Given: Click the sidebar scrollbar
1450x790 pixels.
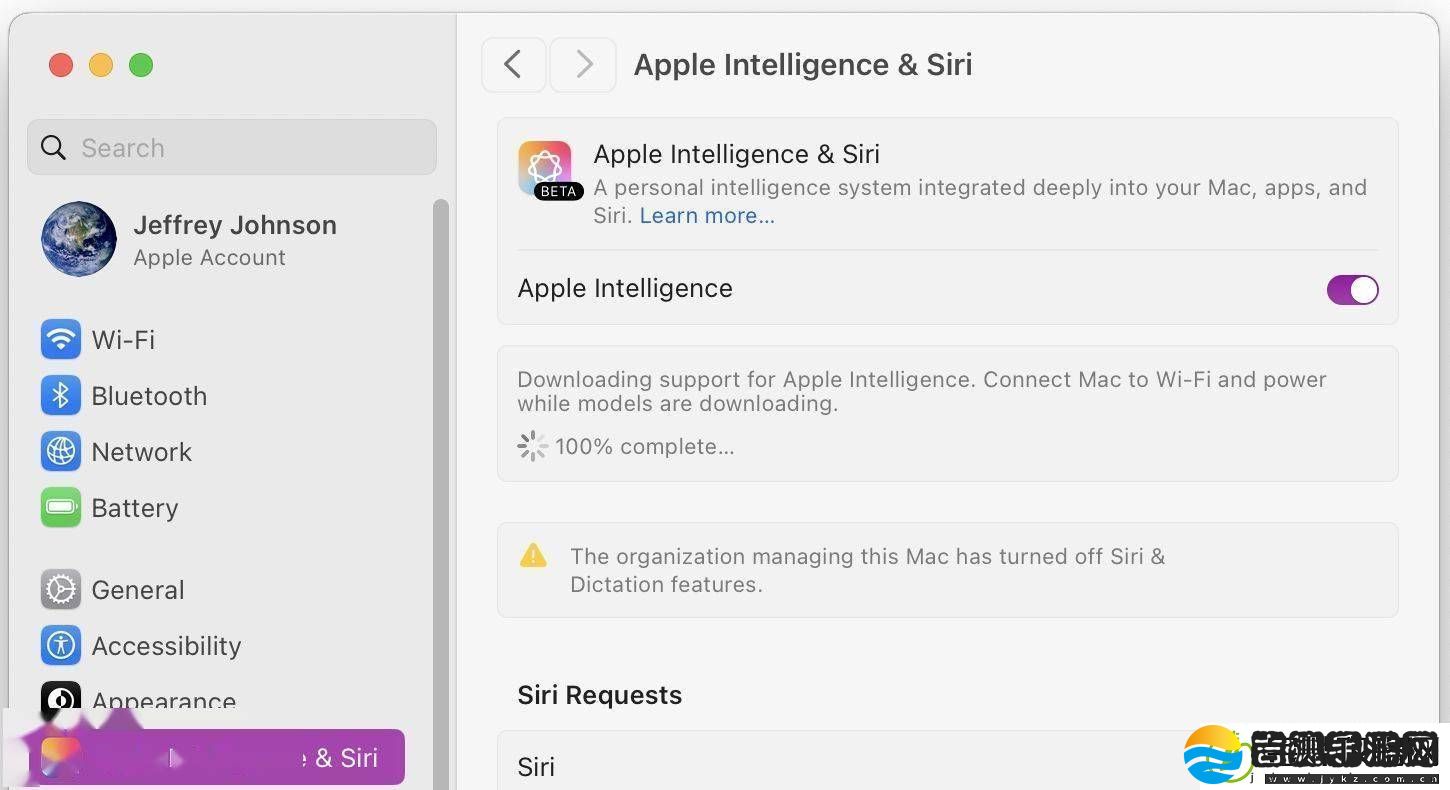Looking at the screenshot, I should (441, 490).
